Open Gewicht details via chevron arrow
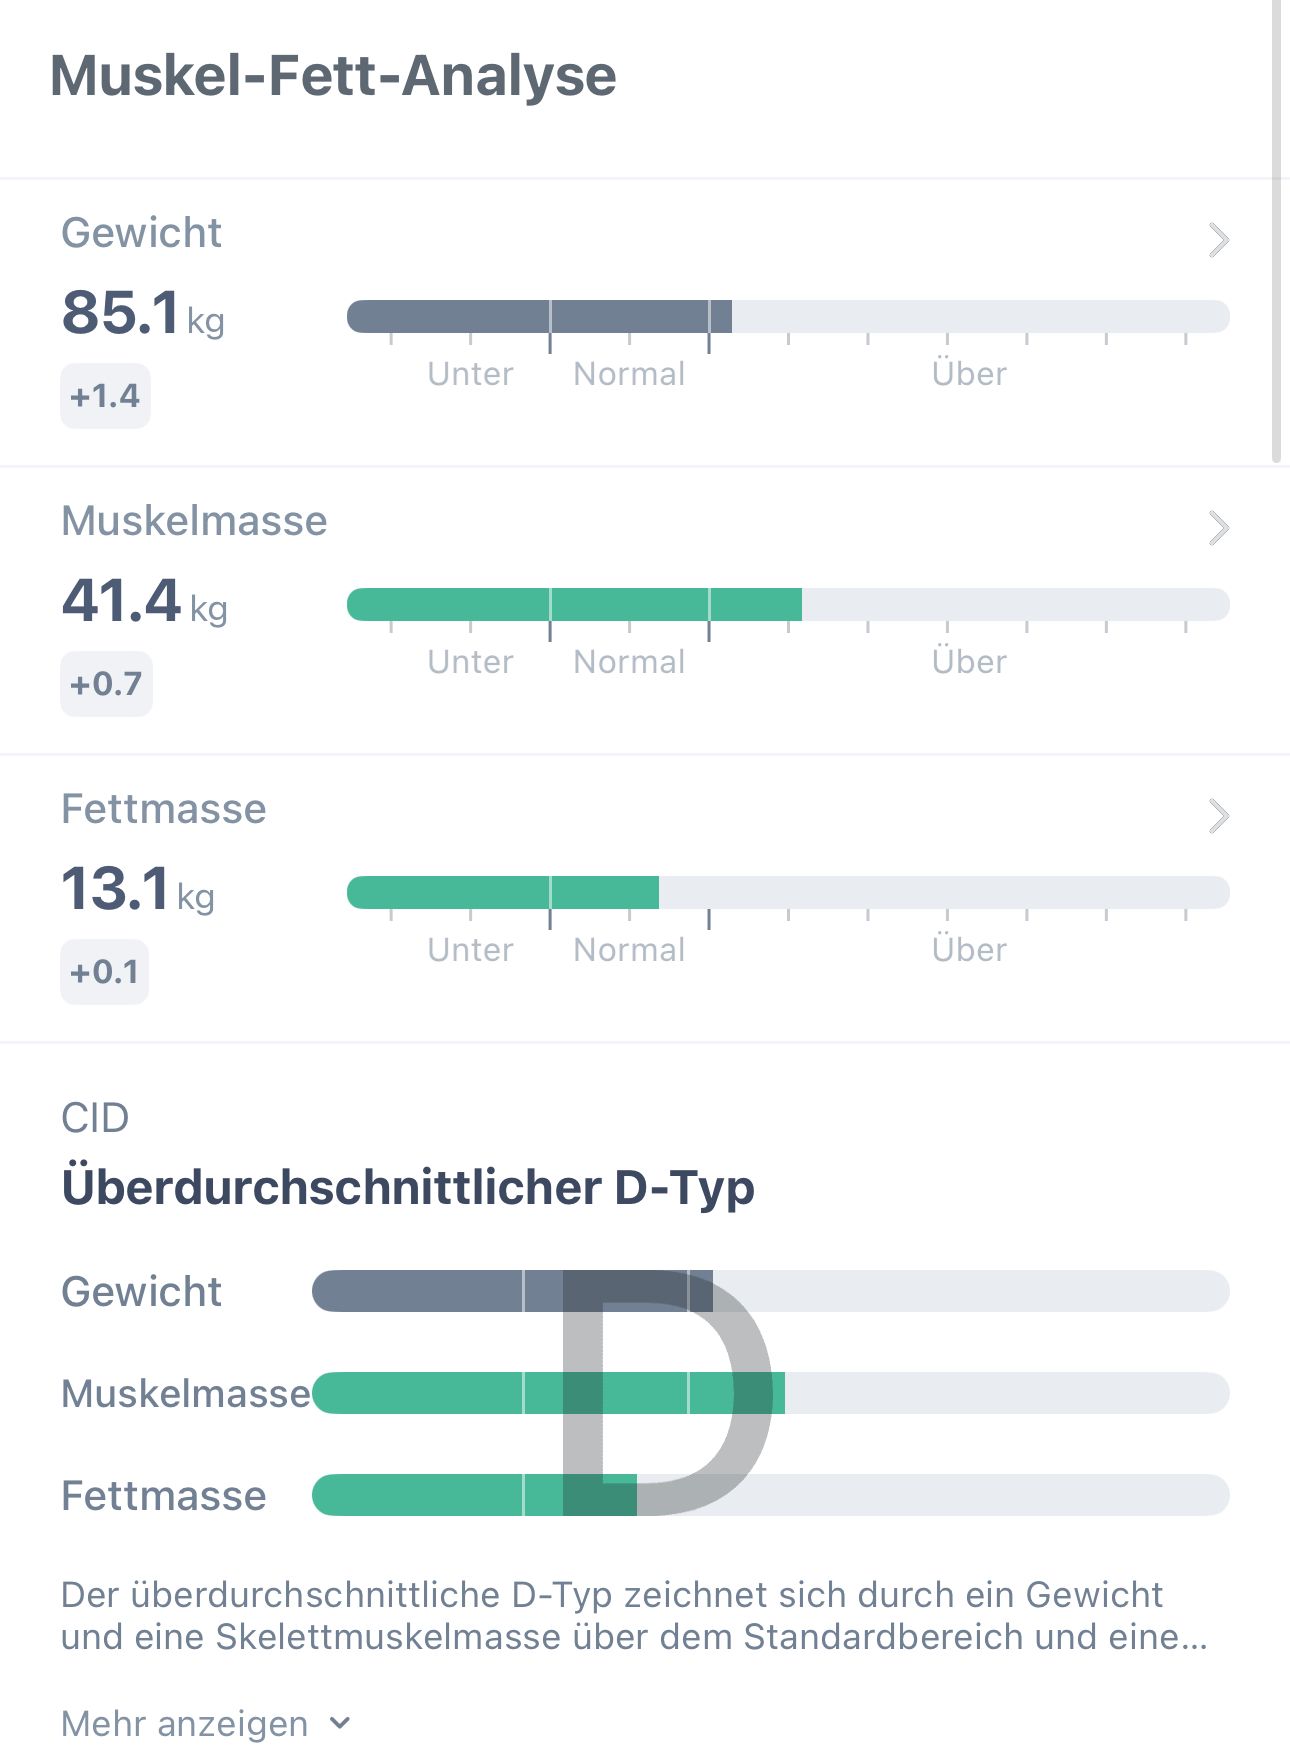 [x=1218, y=240]
